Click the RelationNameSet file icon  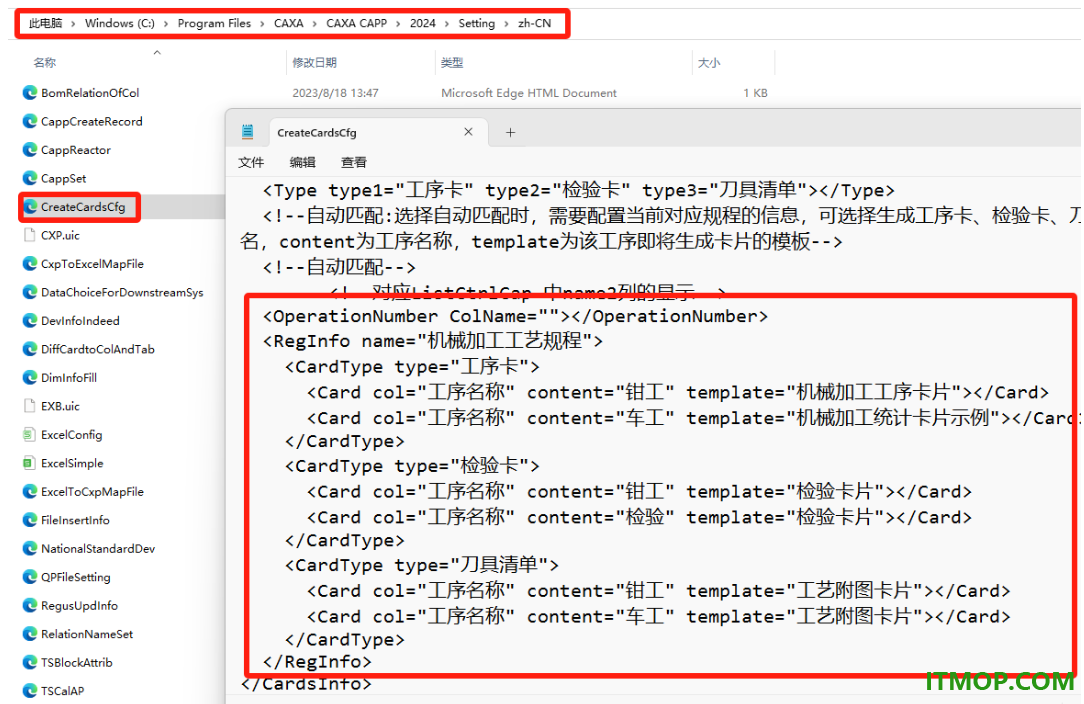click(30, 633)
